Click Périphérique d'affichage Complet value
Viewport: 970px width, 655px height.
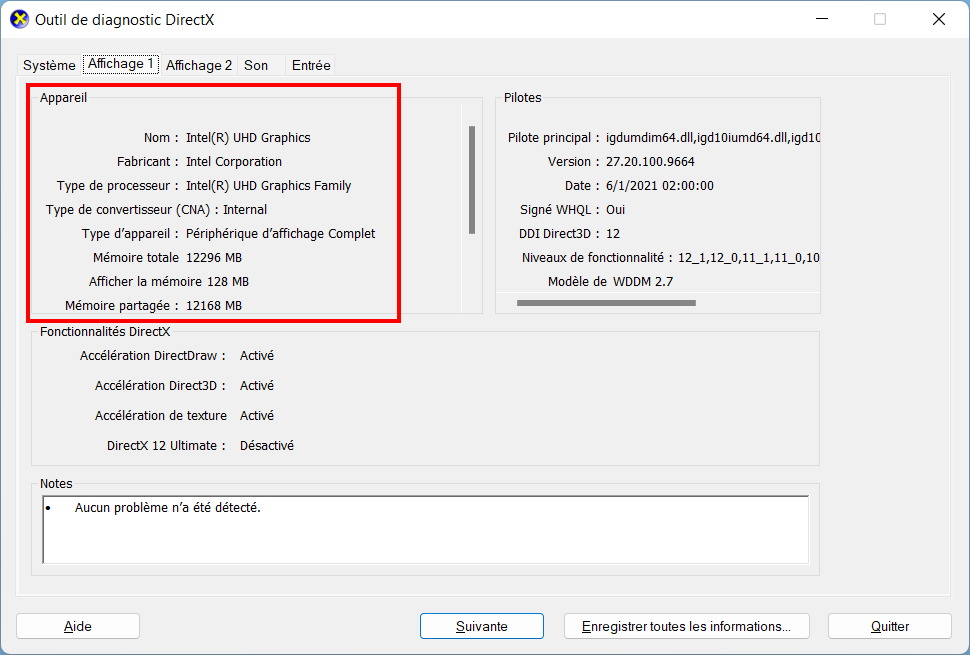[x=280, y=234]
